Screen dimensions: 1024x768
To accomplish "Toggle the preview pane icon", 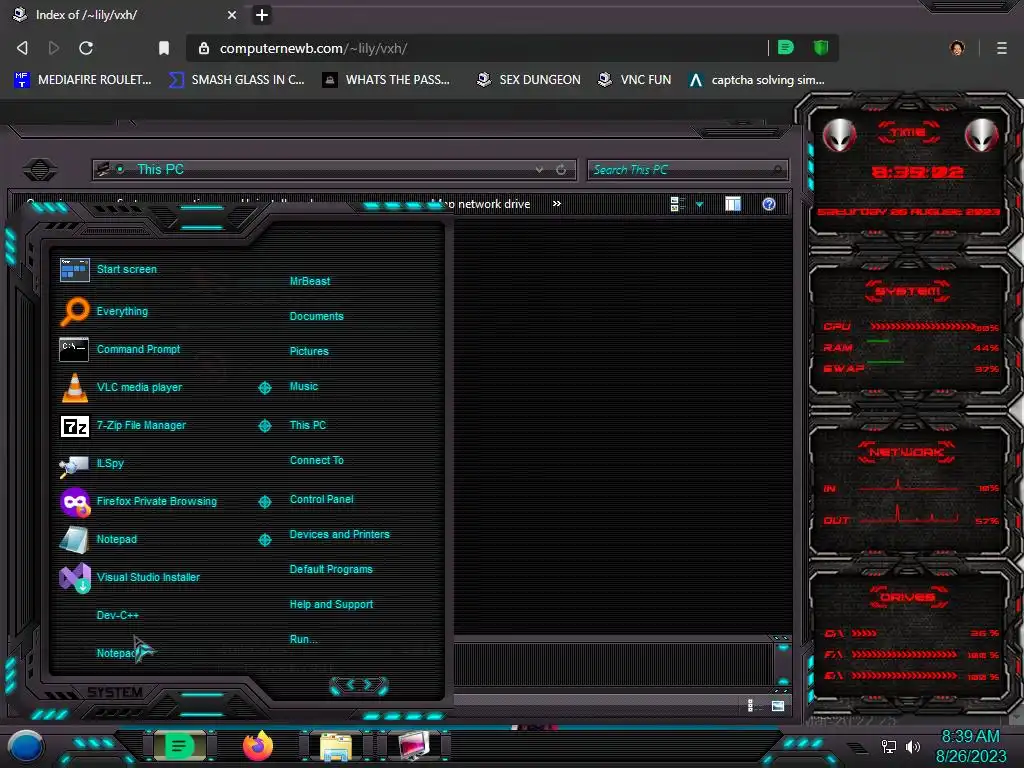I will point(733,204).
